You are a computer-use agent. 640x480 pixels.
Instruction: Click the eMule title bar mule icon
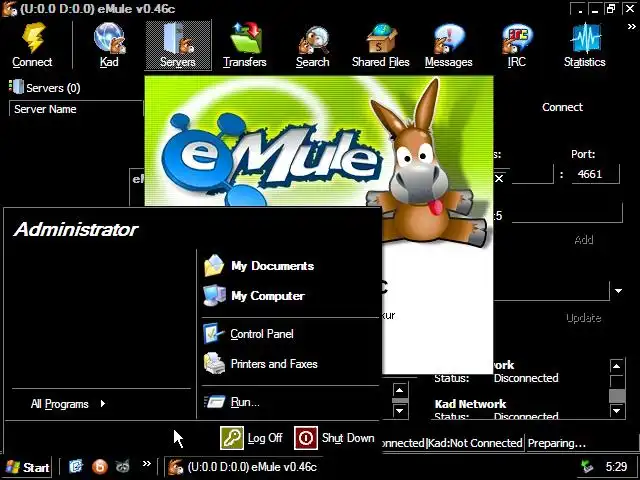click(9, 8)
